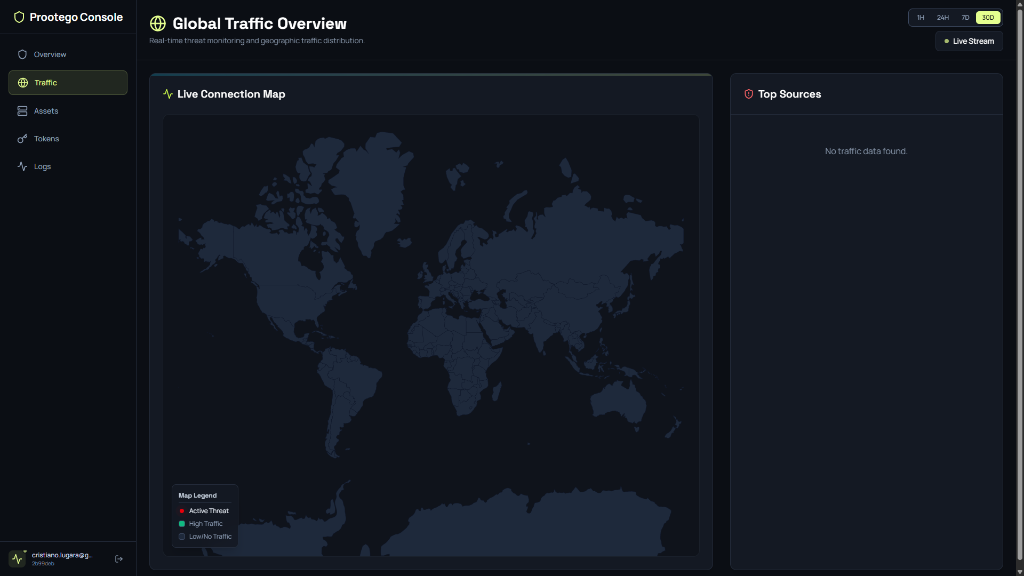Image resolution: width=1024 pixels, height=576 pixels.
Task: Click the High Traffic green legend swatch
Action: [182, 524]
